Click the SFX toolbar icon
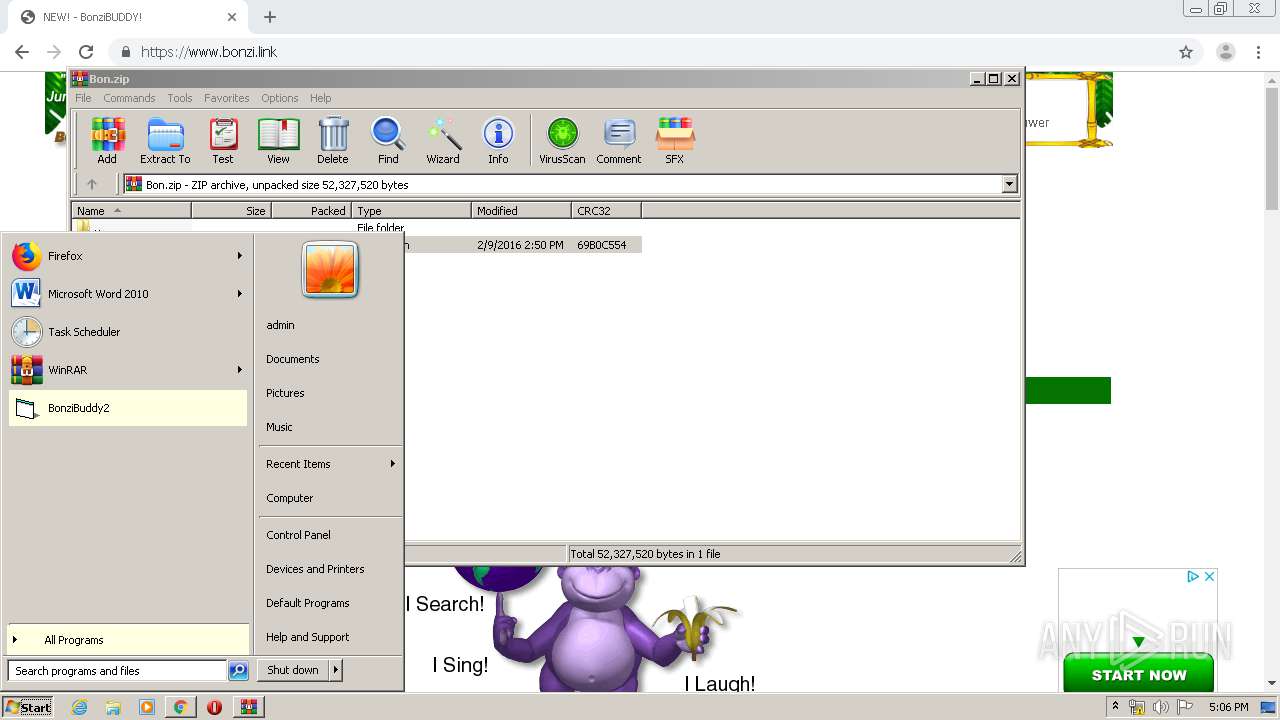 (x=675, y=140)
